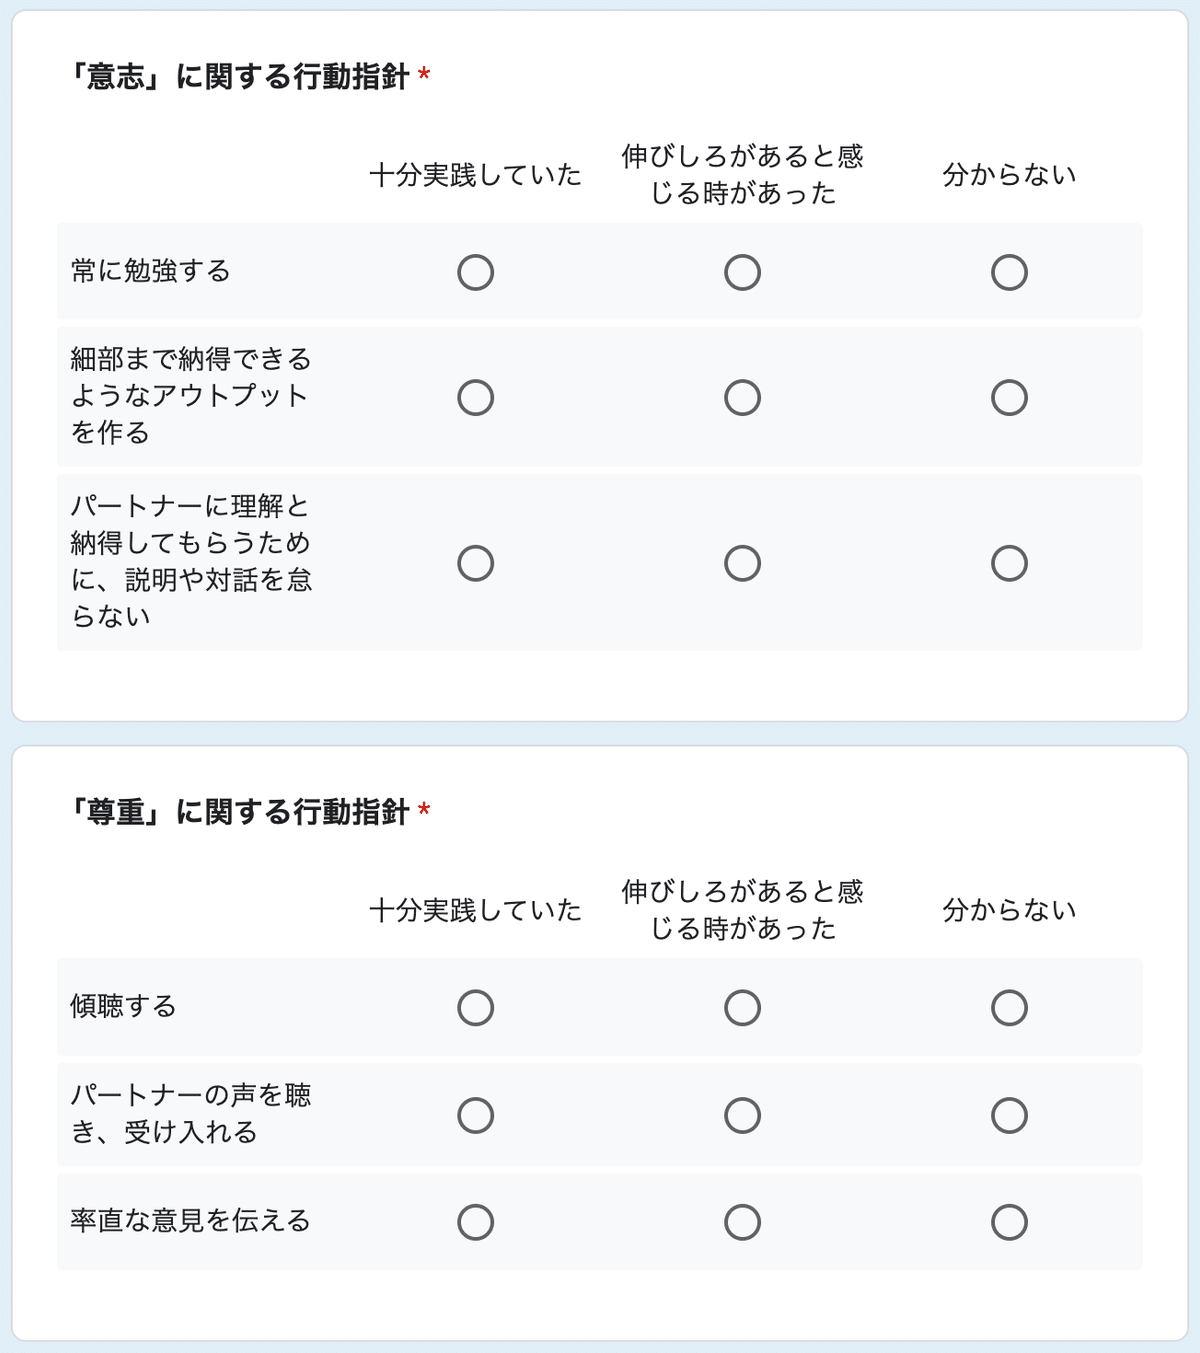
Task: Select 「伸びしろがあると感じる時があった」 for 常に勉強する
Action: 741,271
